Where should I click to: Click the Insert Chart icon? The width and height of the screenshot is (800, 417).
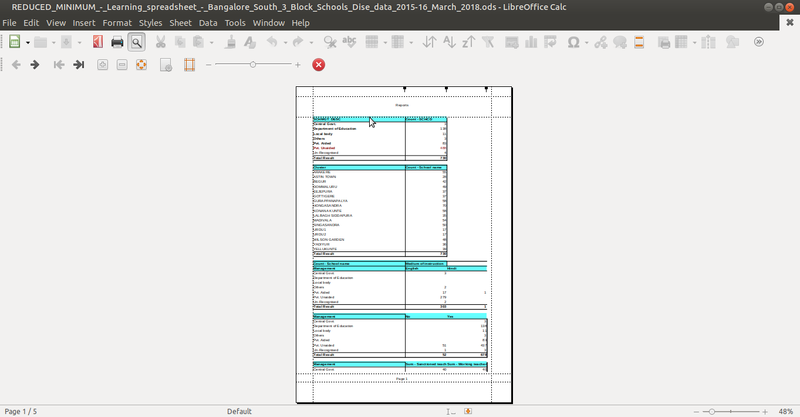click(x=531, y=42)
